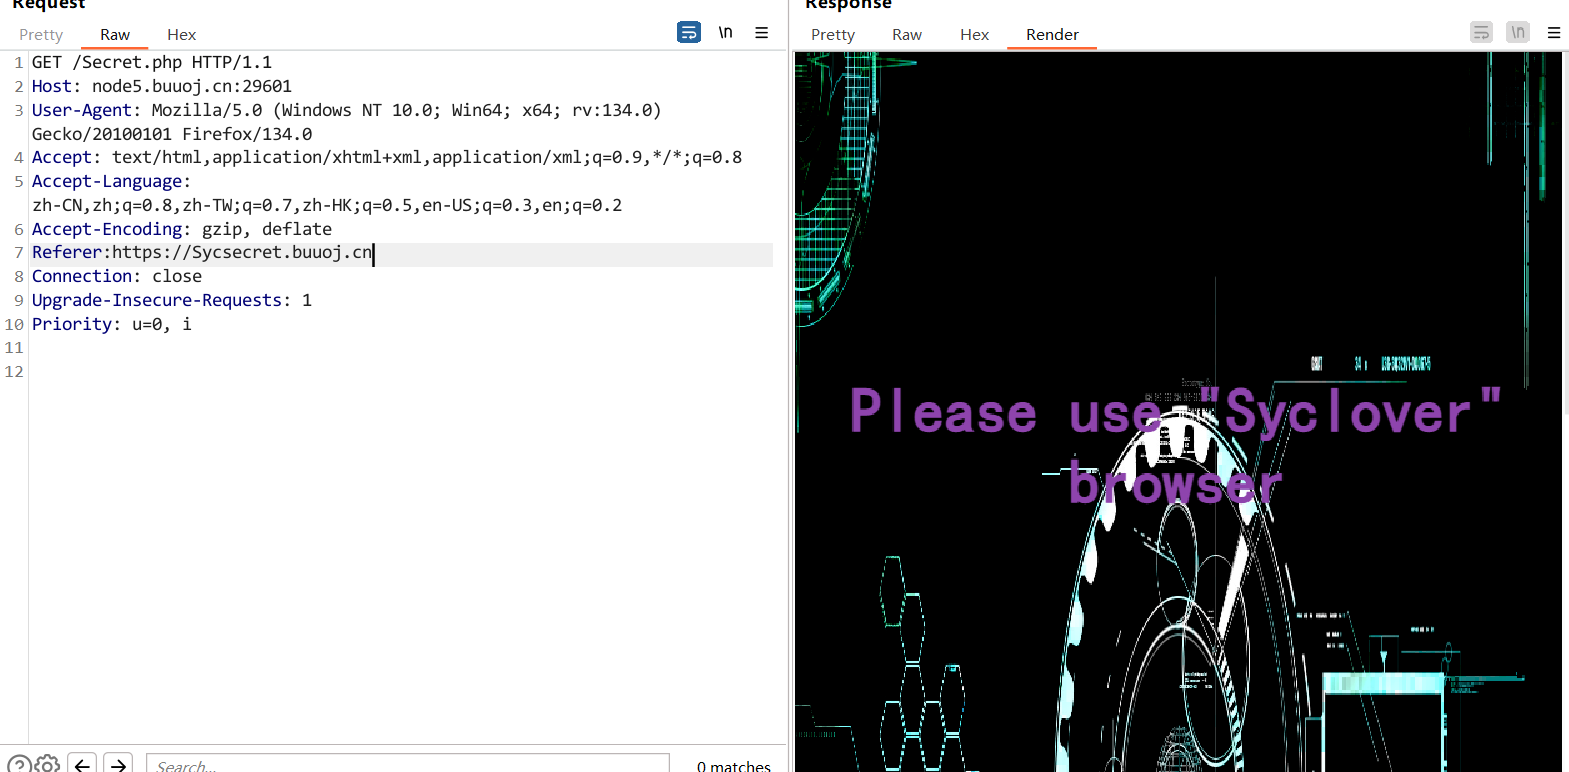Click the Accept header line
Image resolution: width=1569 pixels, height=772 pixels.
tap(387, 157)
